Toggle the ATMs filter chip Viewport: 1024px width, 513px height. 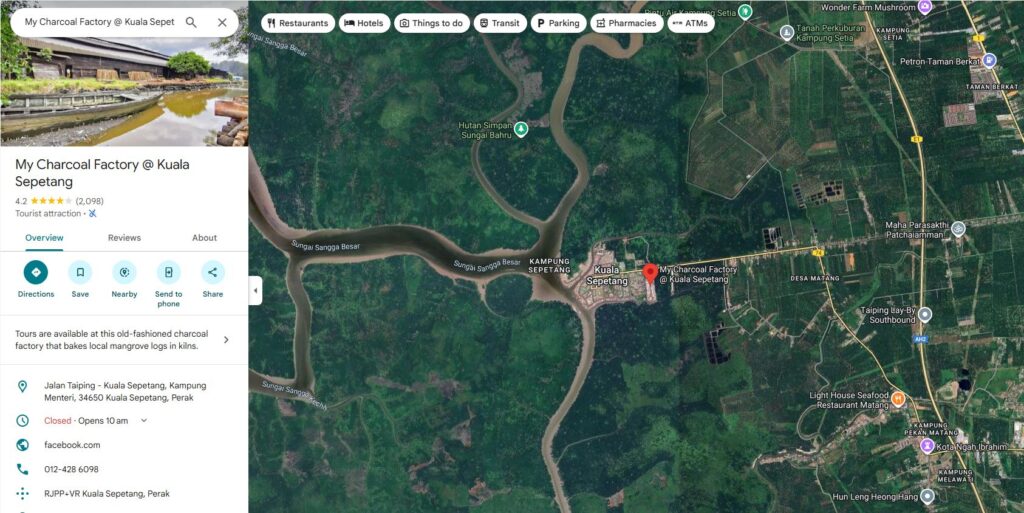coord(690,23)
